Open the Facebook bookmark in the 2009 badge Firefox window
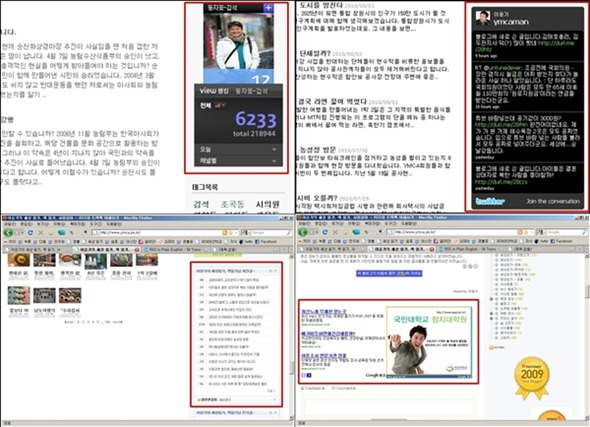 [x=561, y=241]
